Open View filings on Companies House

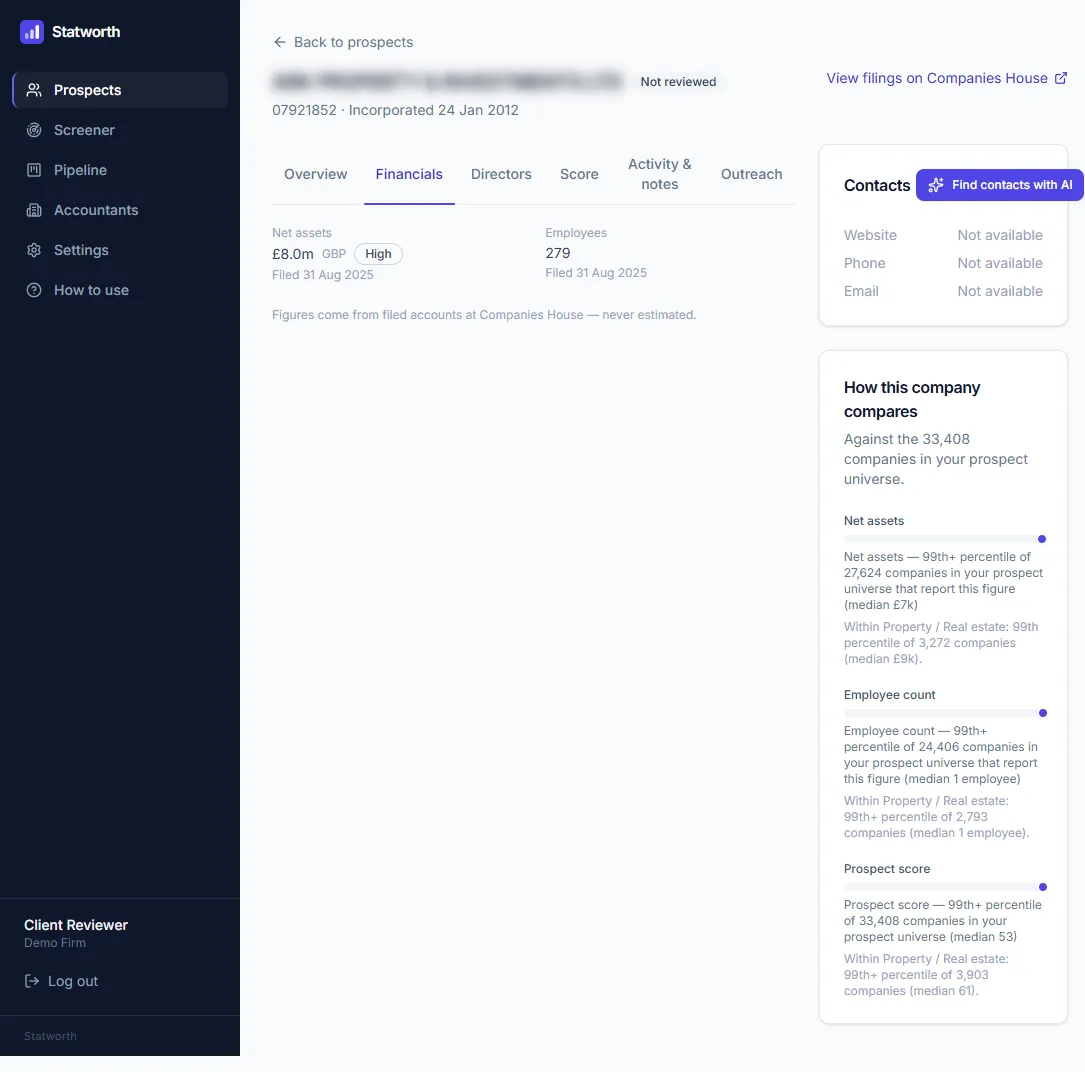tap(947, 78)
